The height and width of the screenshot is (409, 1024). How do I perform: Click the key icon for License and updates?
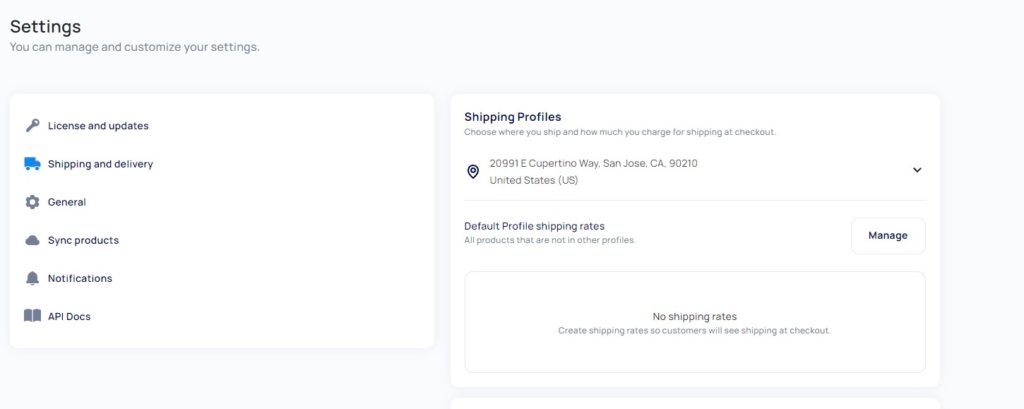point(32,125)
